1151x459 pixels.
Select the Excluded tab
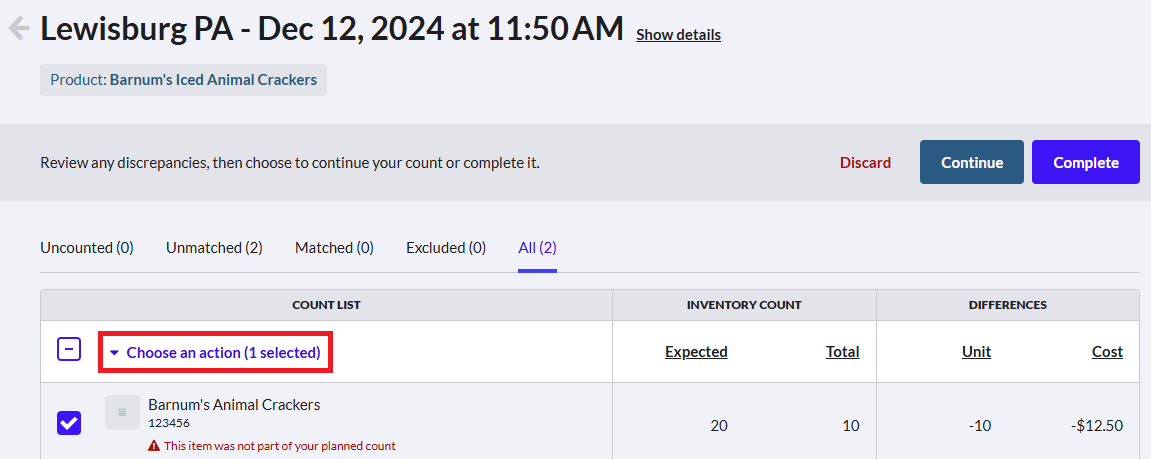[446, 248]
